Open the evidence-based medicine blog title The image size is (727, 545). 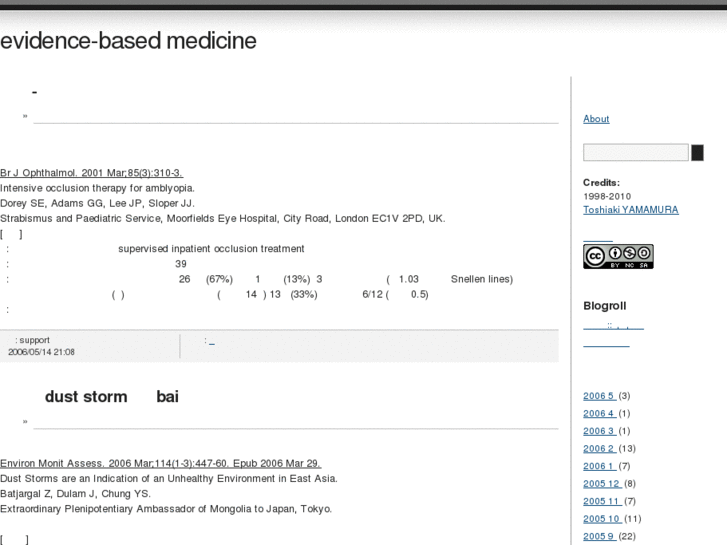(x=129, y=41)
